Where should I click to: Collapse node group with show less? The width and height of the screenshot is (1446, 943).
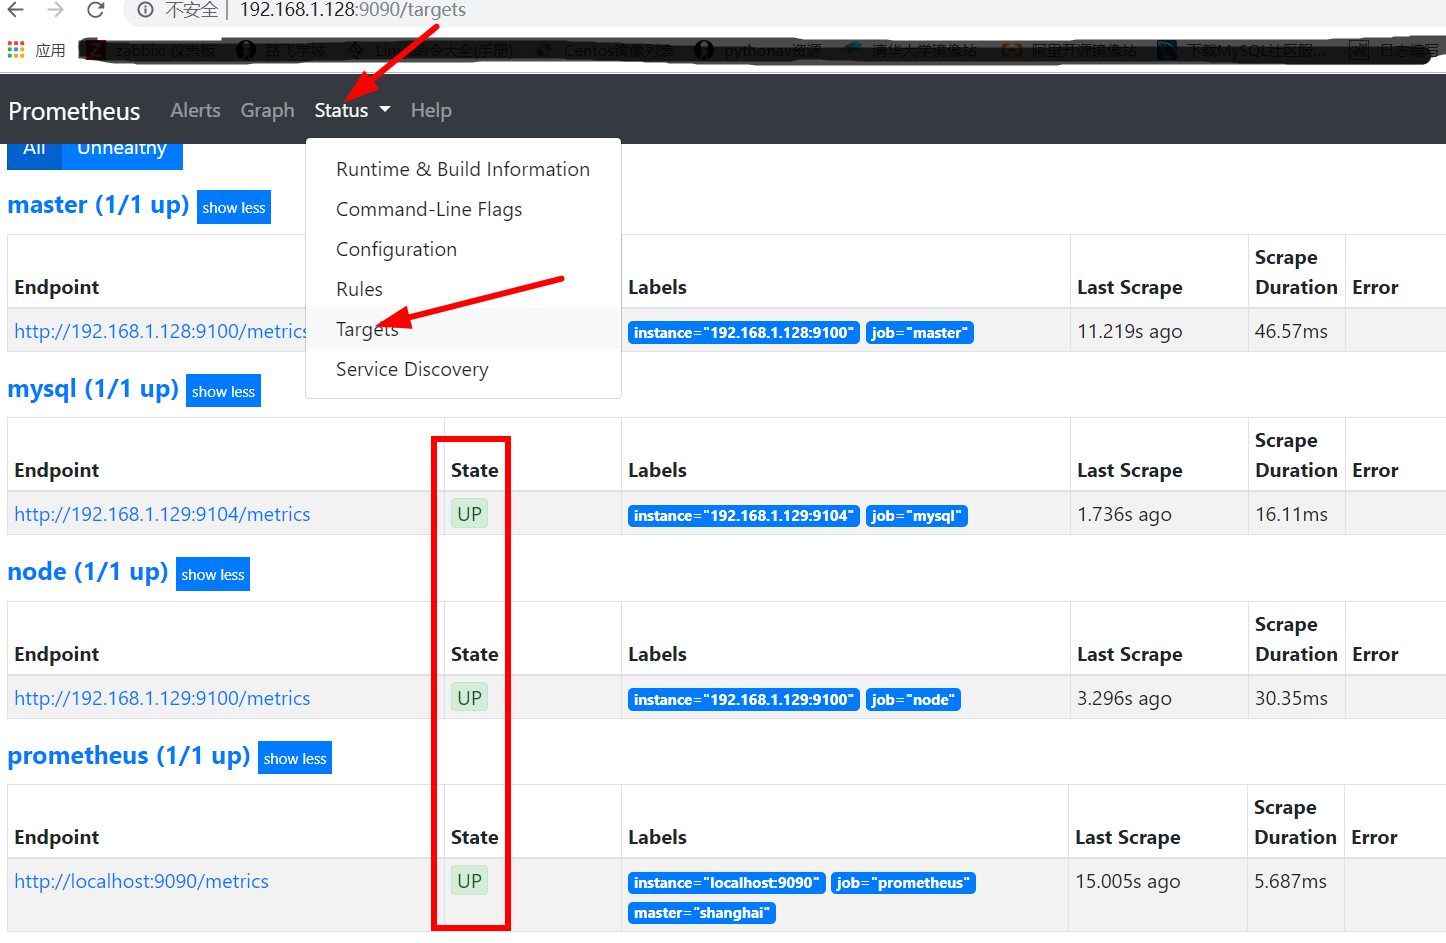[x=213, y=574]
